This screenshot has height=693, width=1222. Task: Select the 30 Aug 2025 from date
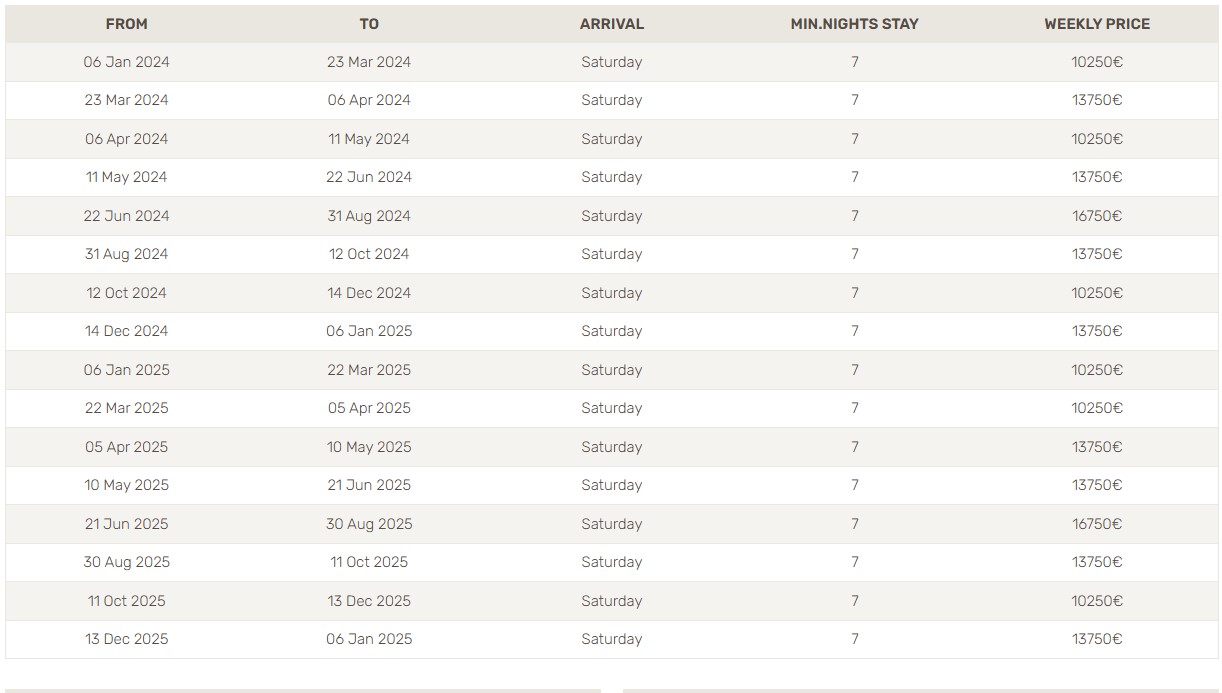(126, 562)
